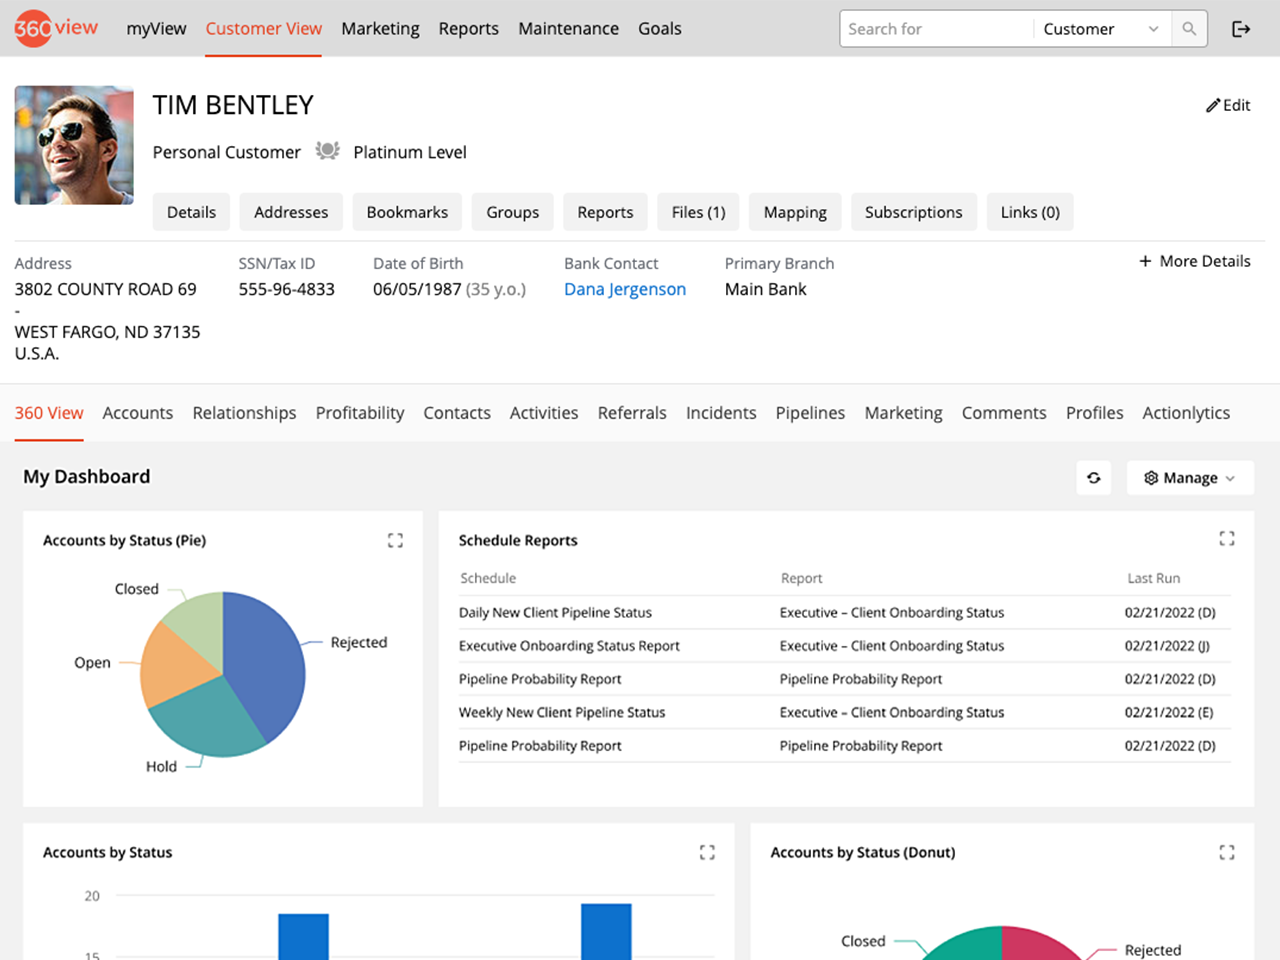
Task: Open the Marketing top menu
Action: pos(380,28)
